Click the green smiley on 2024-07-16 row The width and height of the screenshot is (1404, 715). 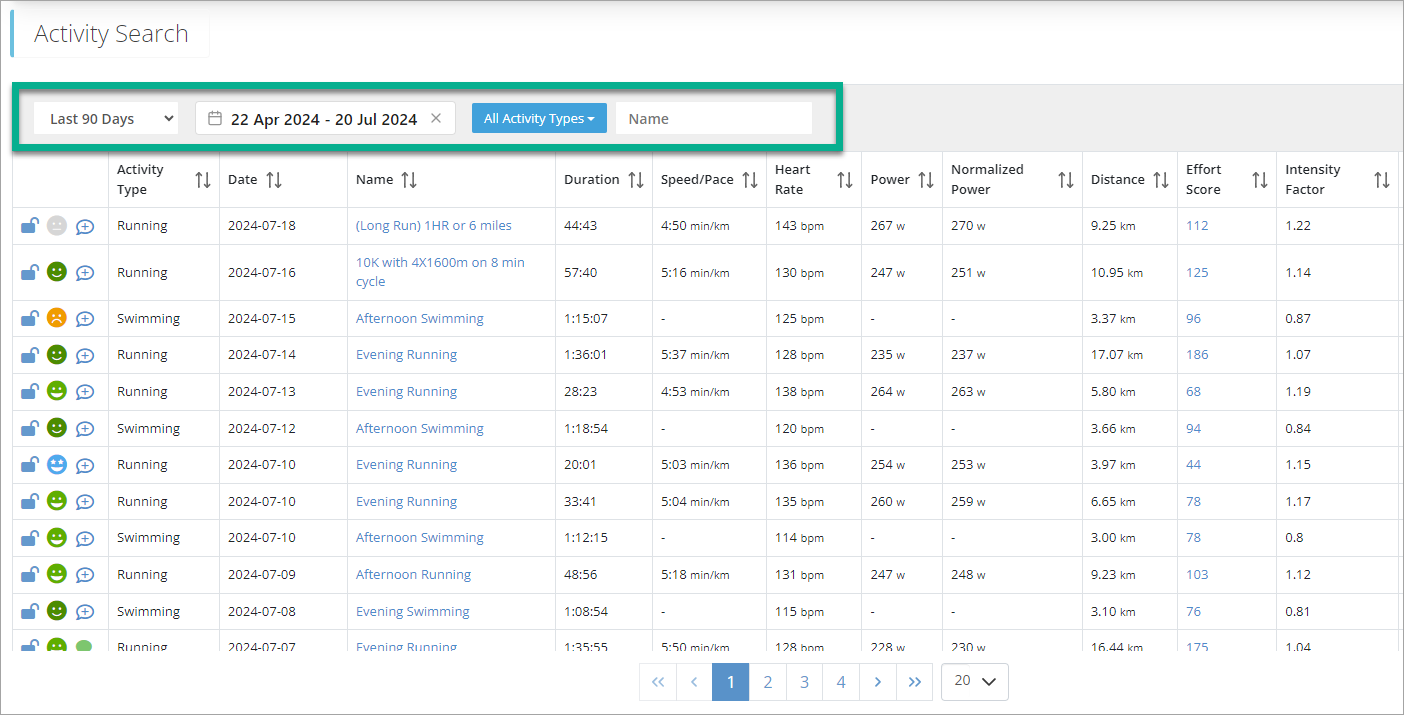click(x=57, y=272)
